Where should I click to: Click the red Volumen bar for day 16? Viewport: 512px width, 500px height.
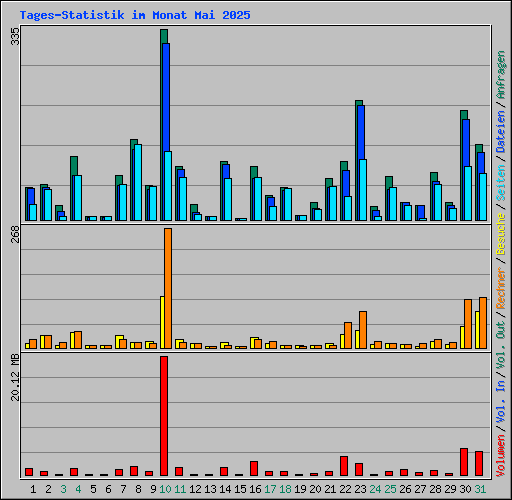tap(254, 468)
